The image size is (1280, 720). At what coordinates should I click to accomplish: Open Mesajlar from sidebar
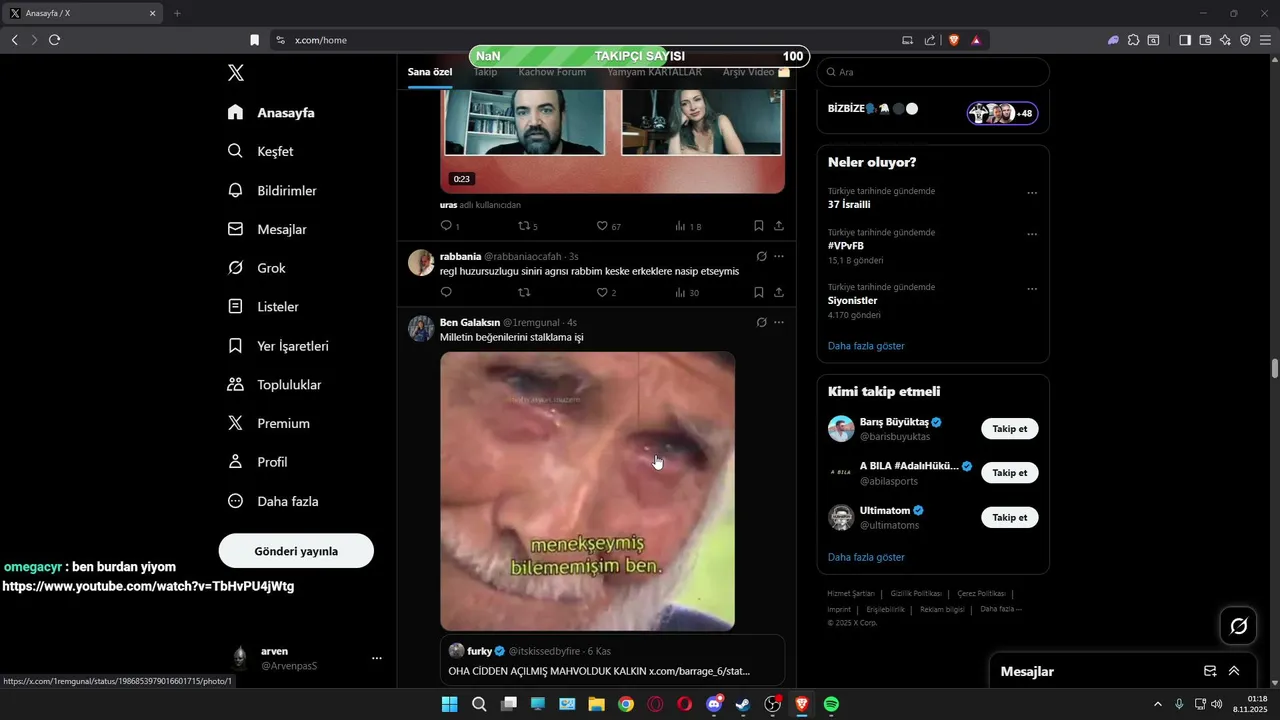267,230
